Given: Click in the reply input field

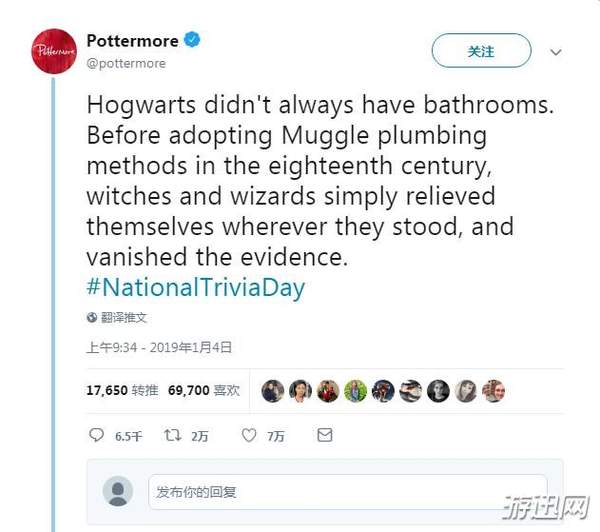Looking at the screenshot, I should [x=347, y=492].
